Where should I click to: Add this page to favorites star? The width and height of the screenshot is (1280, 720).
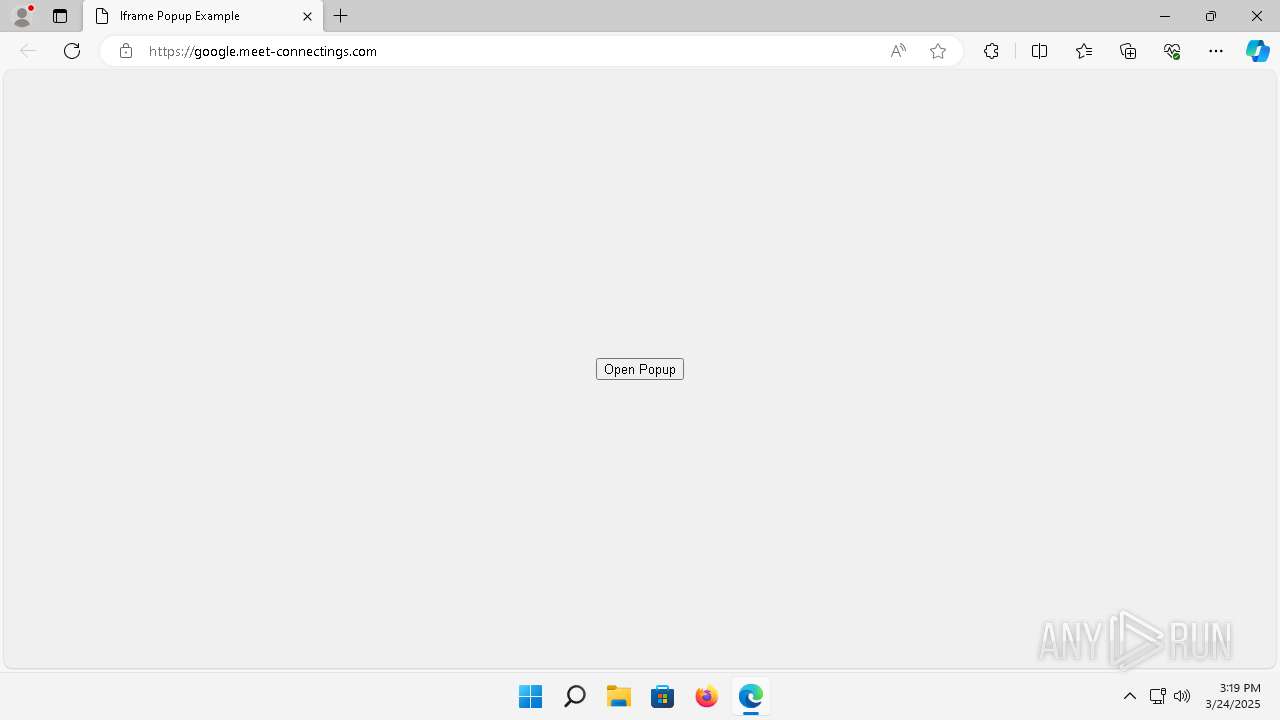[938, 51]
